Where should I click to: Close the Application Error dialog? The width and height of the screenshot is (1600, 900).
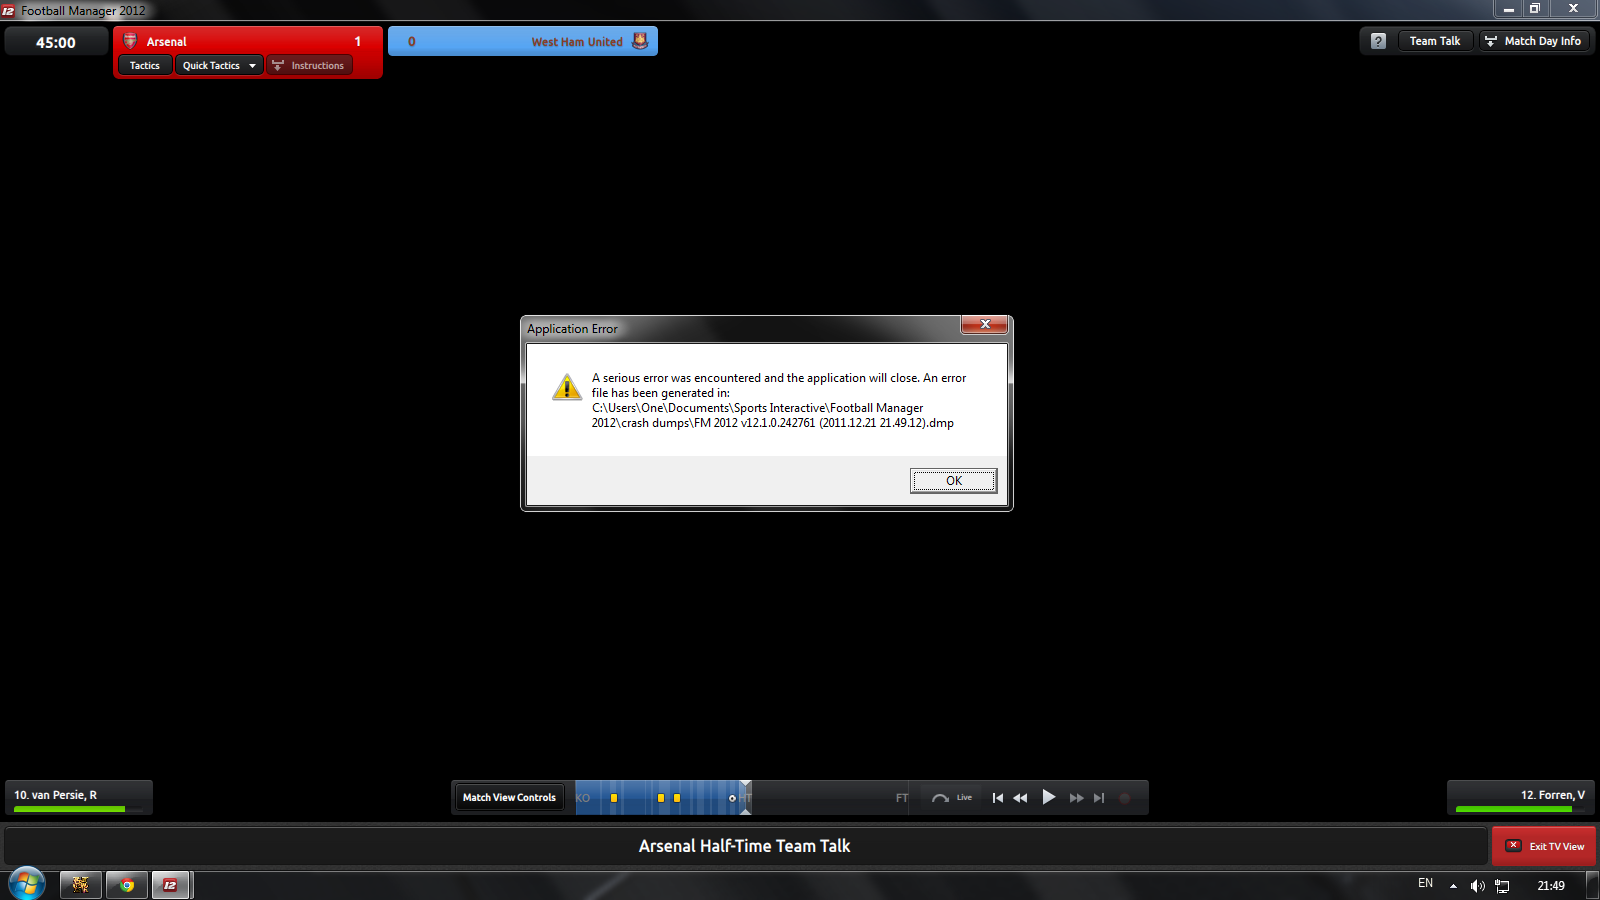985,325
